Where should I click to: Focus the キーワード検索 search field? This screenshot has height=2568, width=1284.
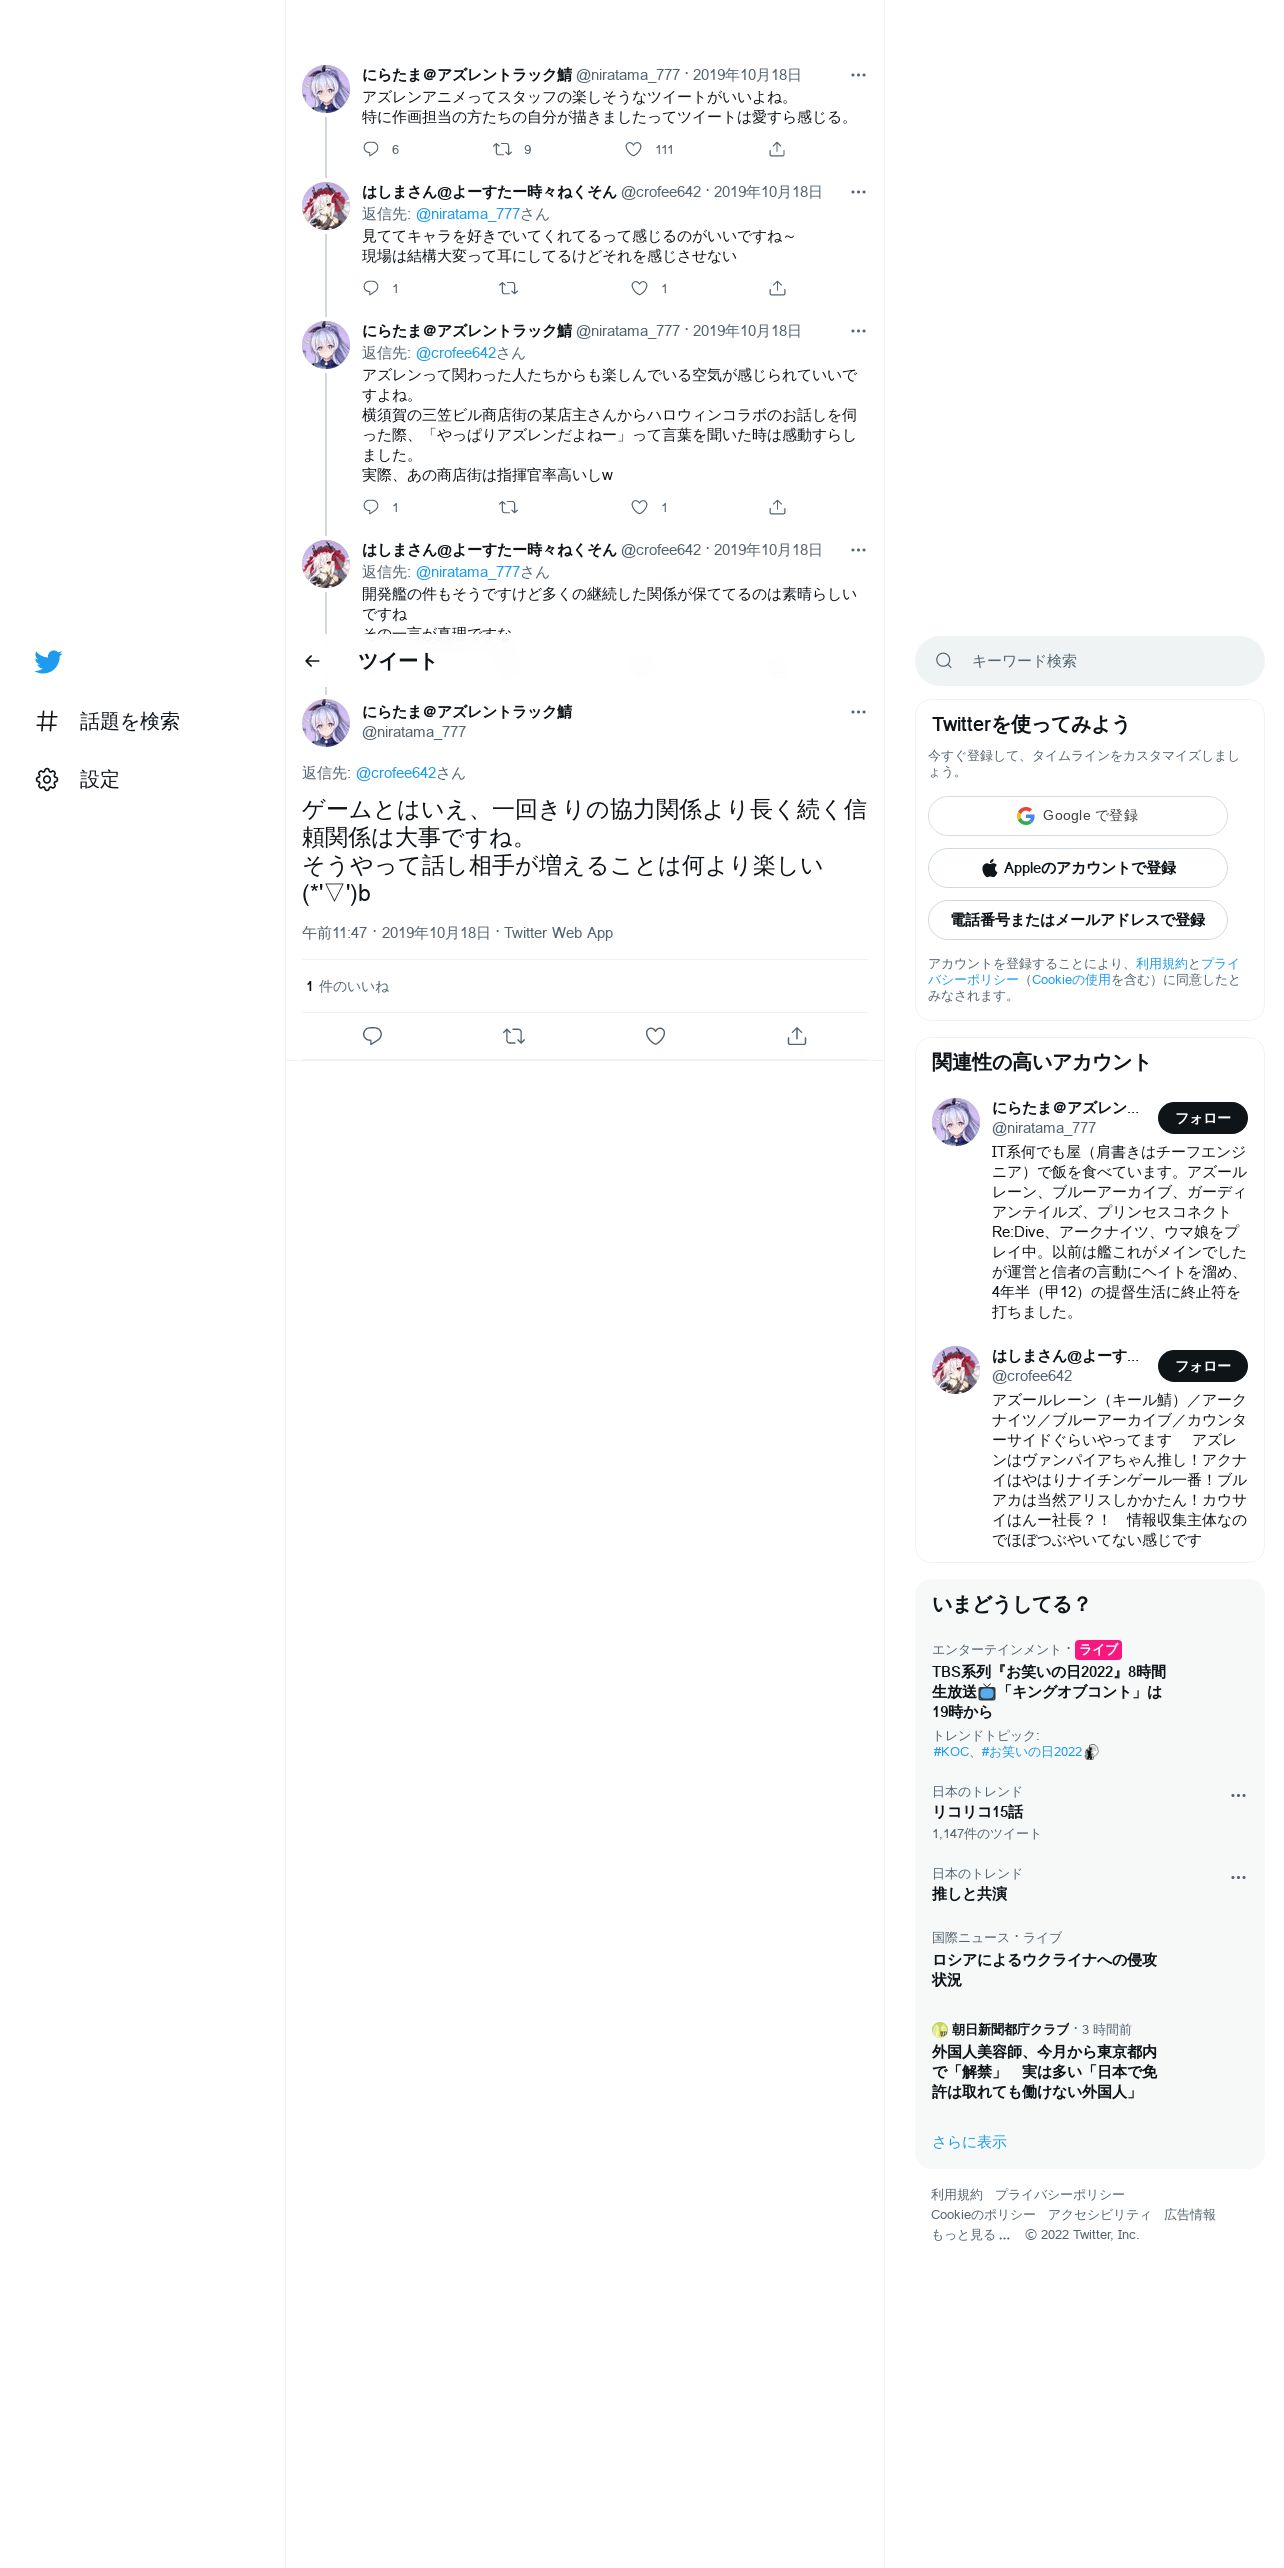point(1090,661)
